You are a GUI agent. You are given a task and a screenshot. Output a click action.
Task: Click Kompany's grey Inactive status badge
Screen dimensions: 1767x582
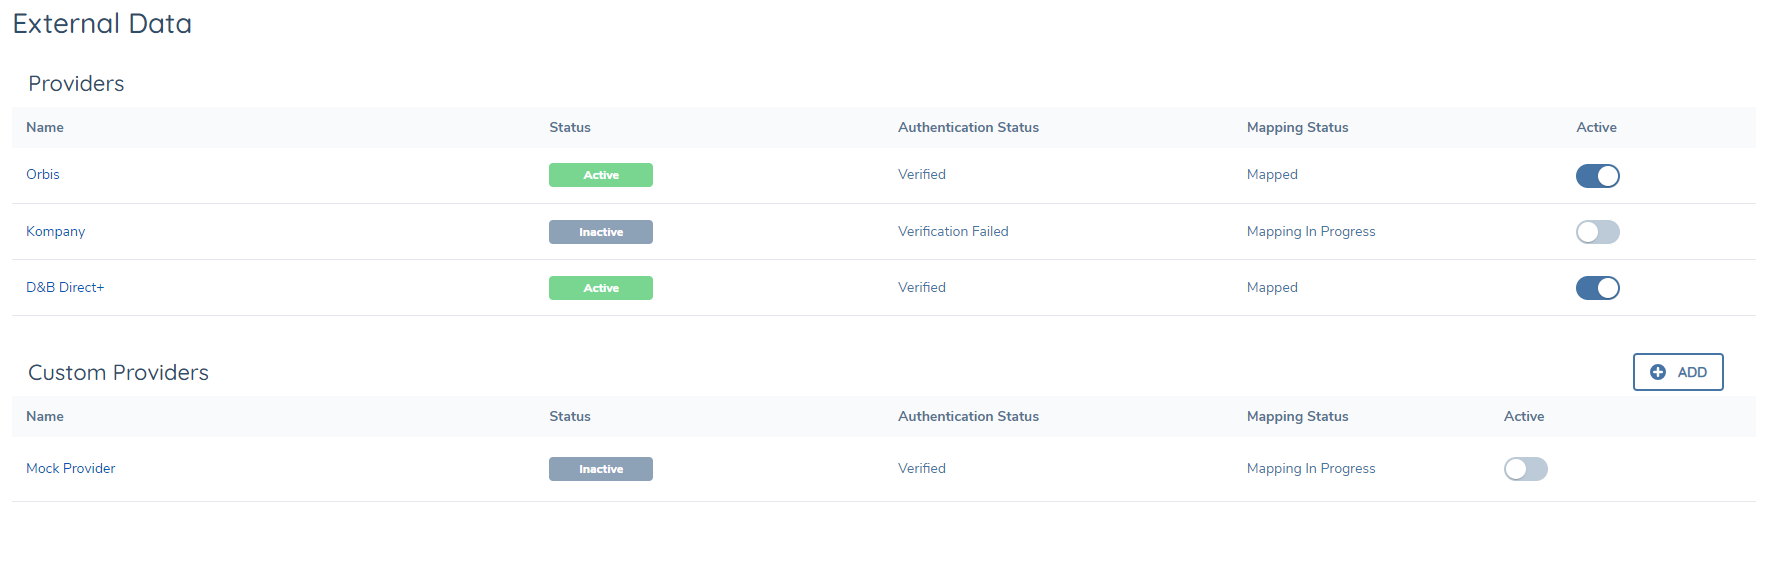pos(601,232)
